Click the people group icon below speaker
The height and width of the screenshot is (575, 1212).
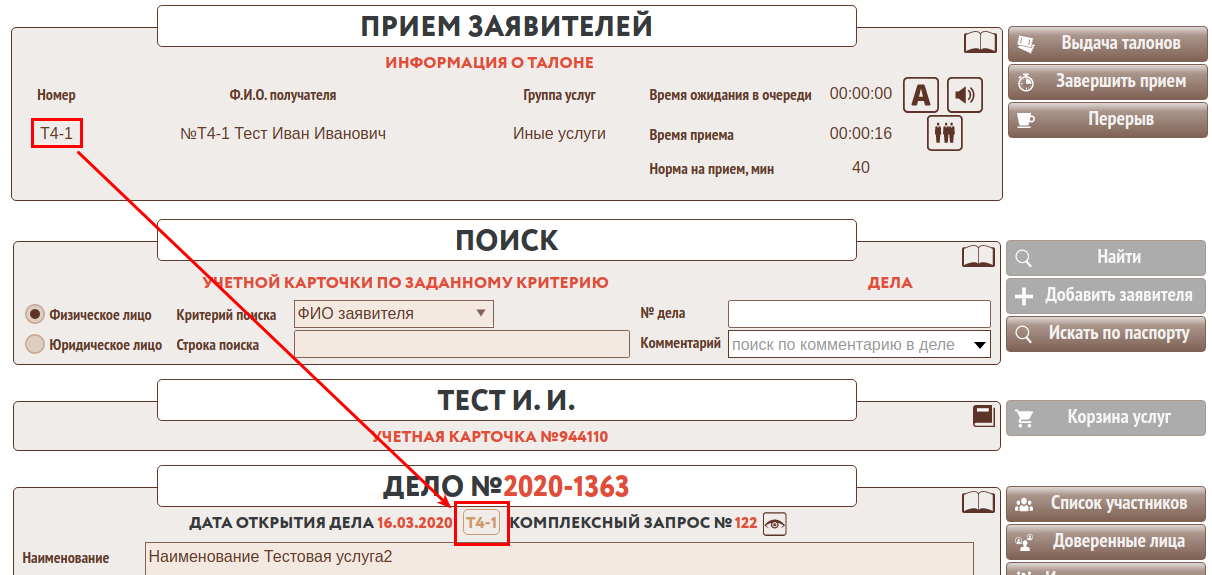coord(944,133)
